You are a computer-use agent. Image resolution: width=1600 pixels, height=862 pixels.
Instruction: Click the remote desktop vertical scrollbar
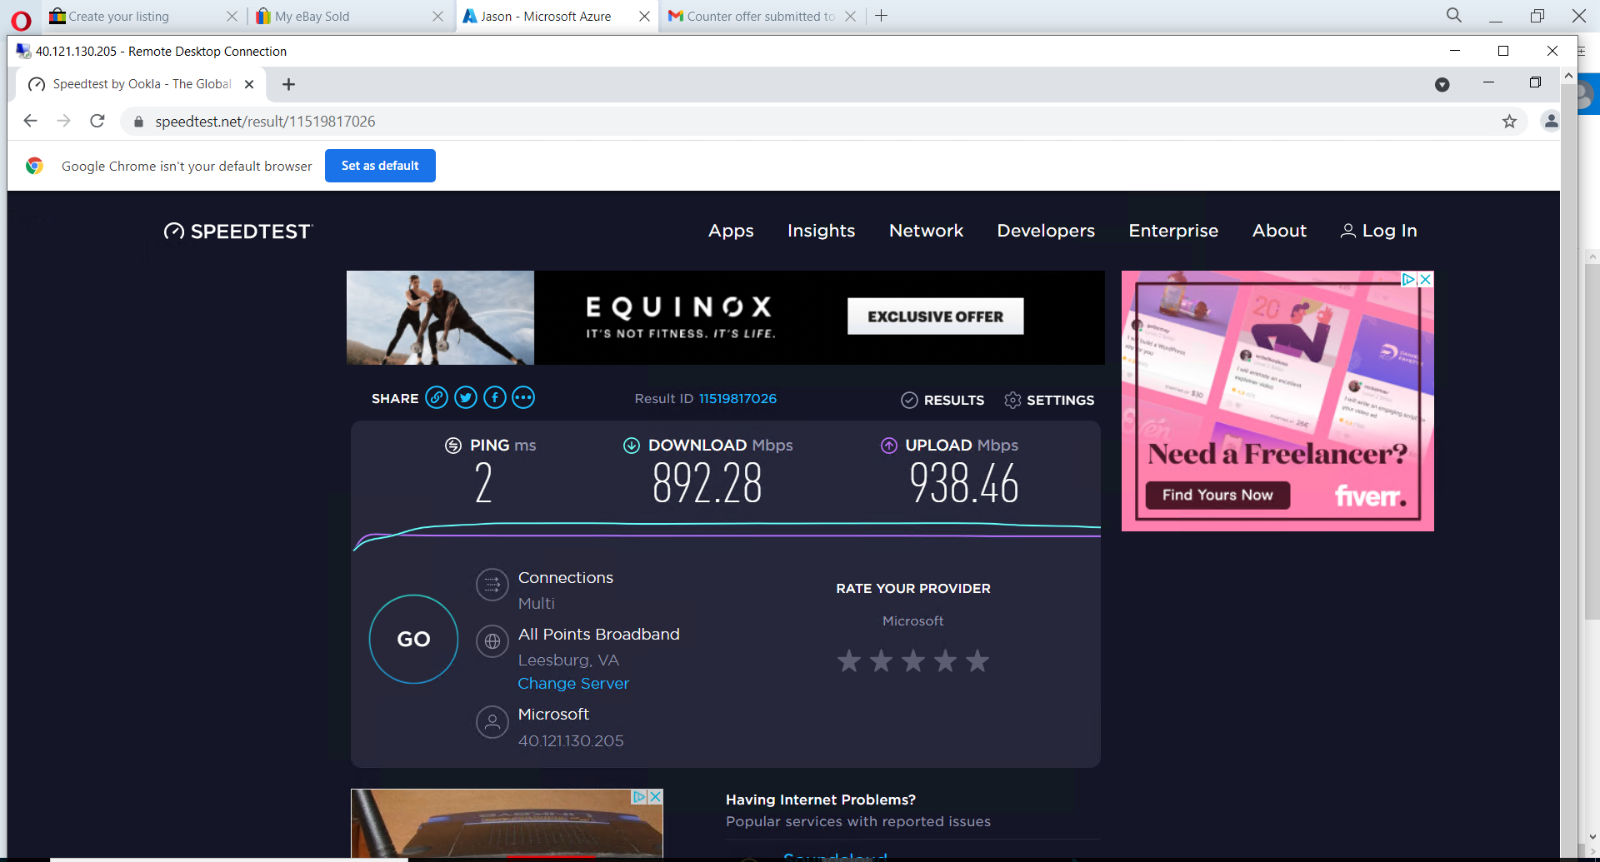coord(1568,460)
